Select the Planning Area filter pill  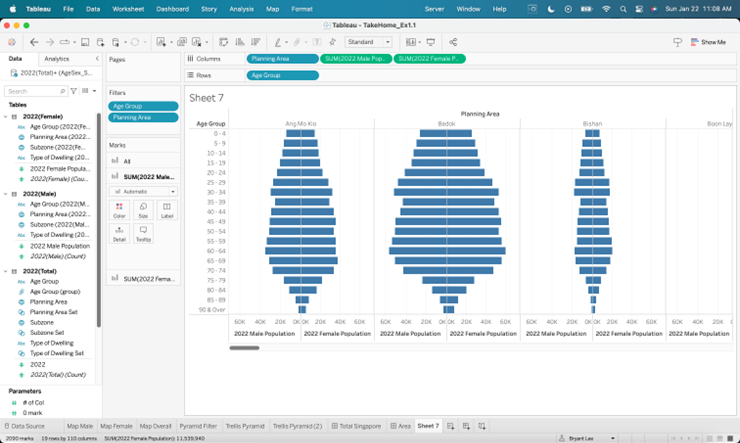(x=143, y=117)
